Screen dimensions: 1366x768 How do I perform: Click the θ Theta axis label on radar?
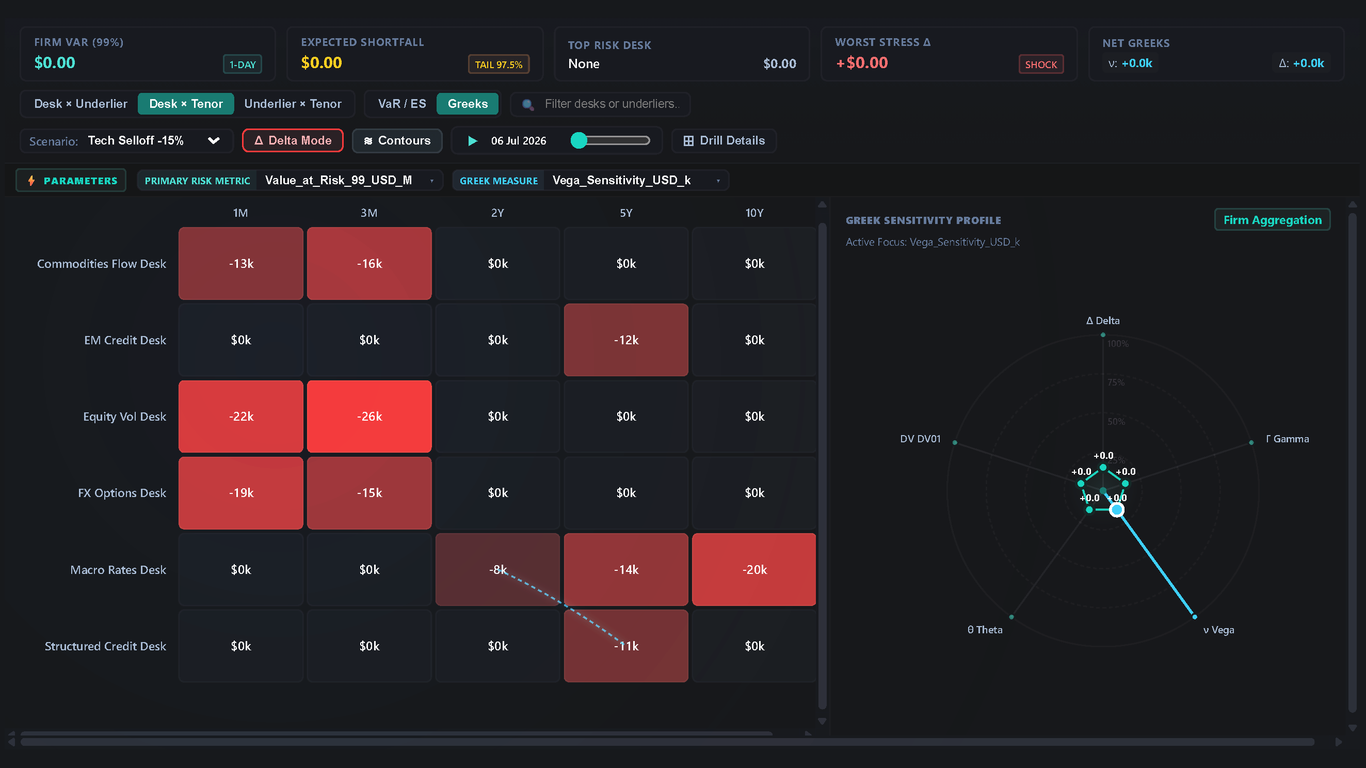coord(985,630)
